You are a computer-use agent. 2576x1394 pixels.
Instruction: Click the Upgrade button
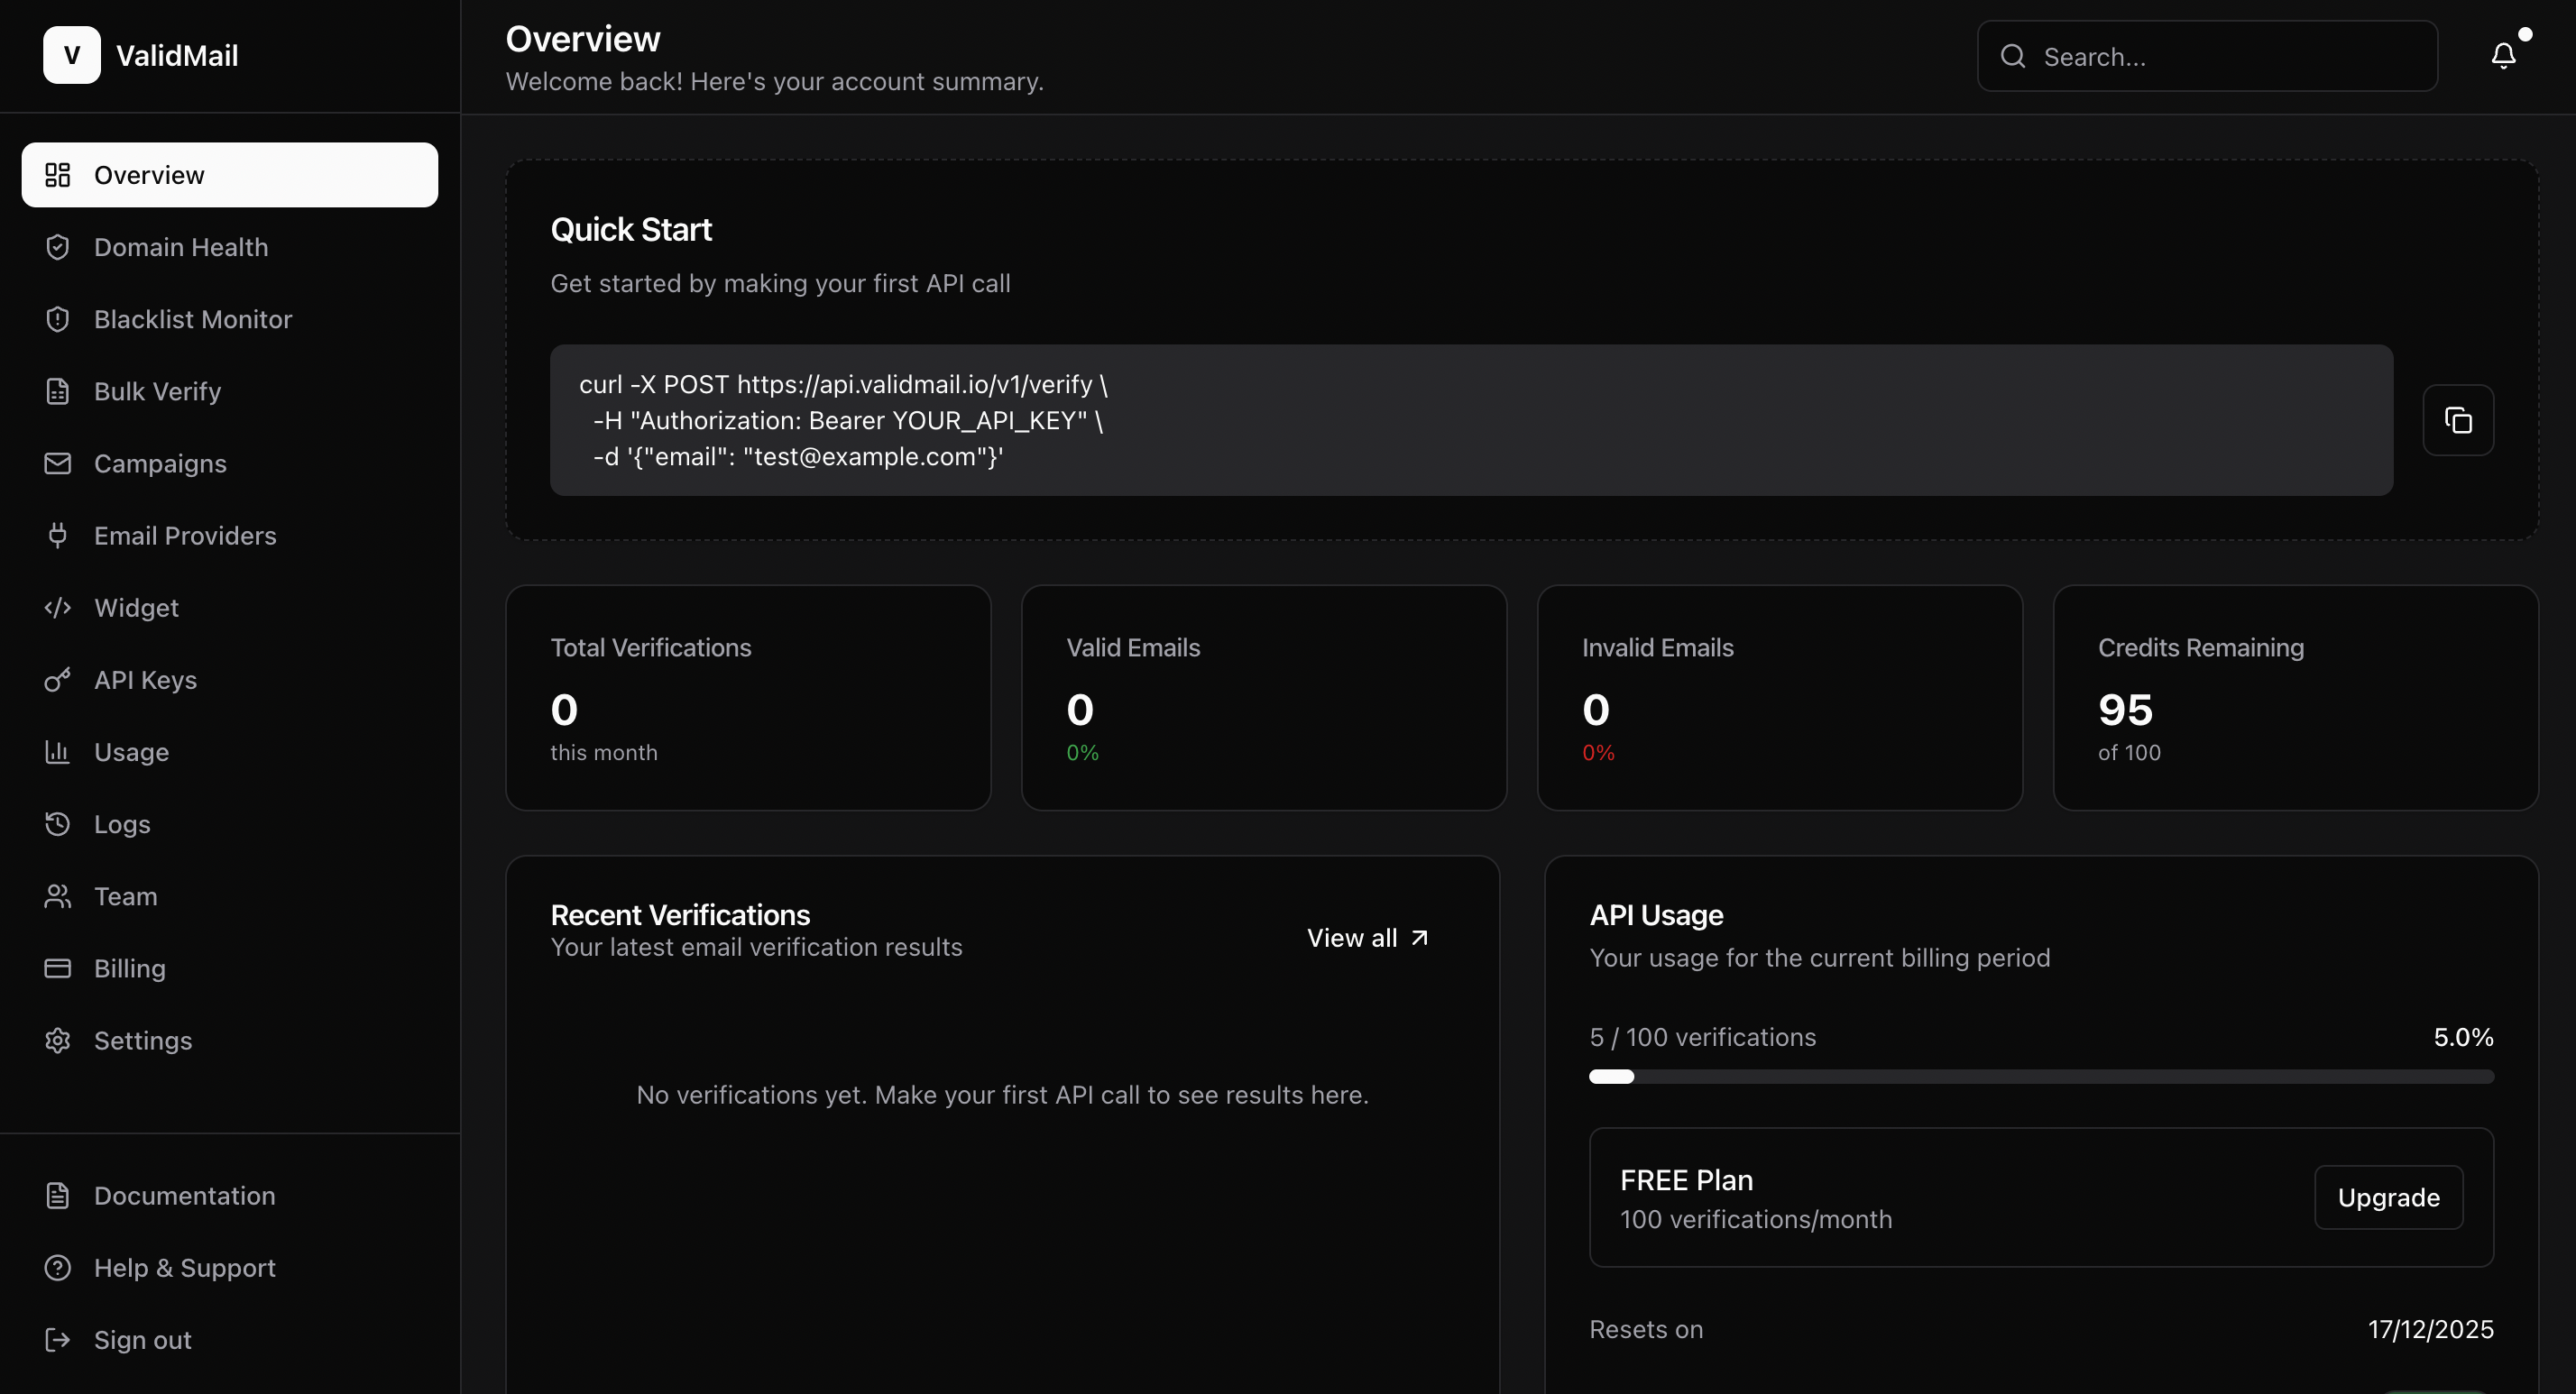point(2388,1197)
